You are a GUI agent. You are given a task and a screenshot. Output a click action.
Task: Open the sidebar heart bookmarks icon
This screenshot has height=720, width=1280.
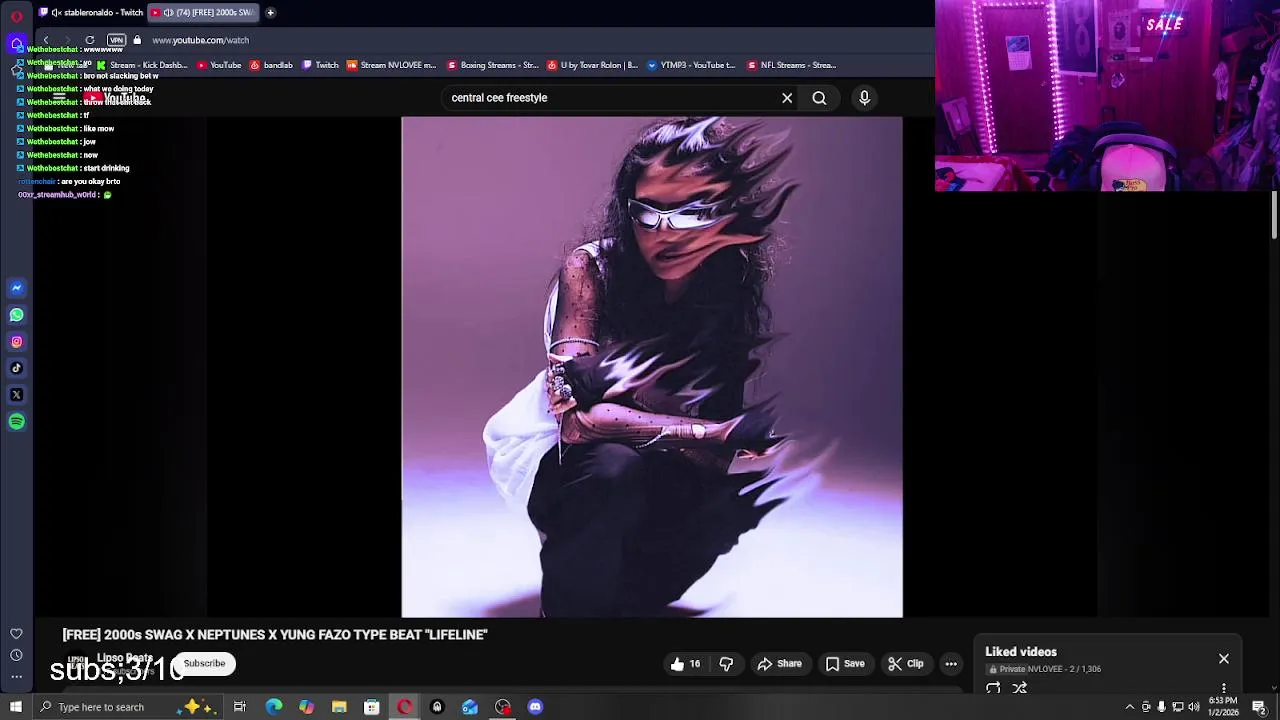pos(16,634)
